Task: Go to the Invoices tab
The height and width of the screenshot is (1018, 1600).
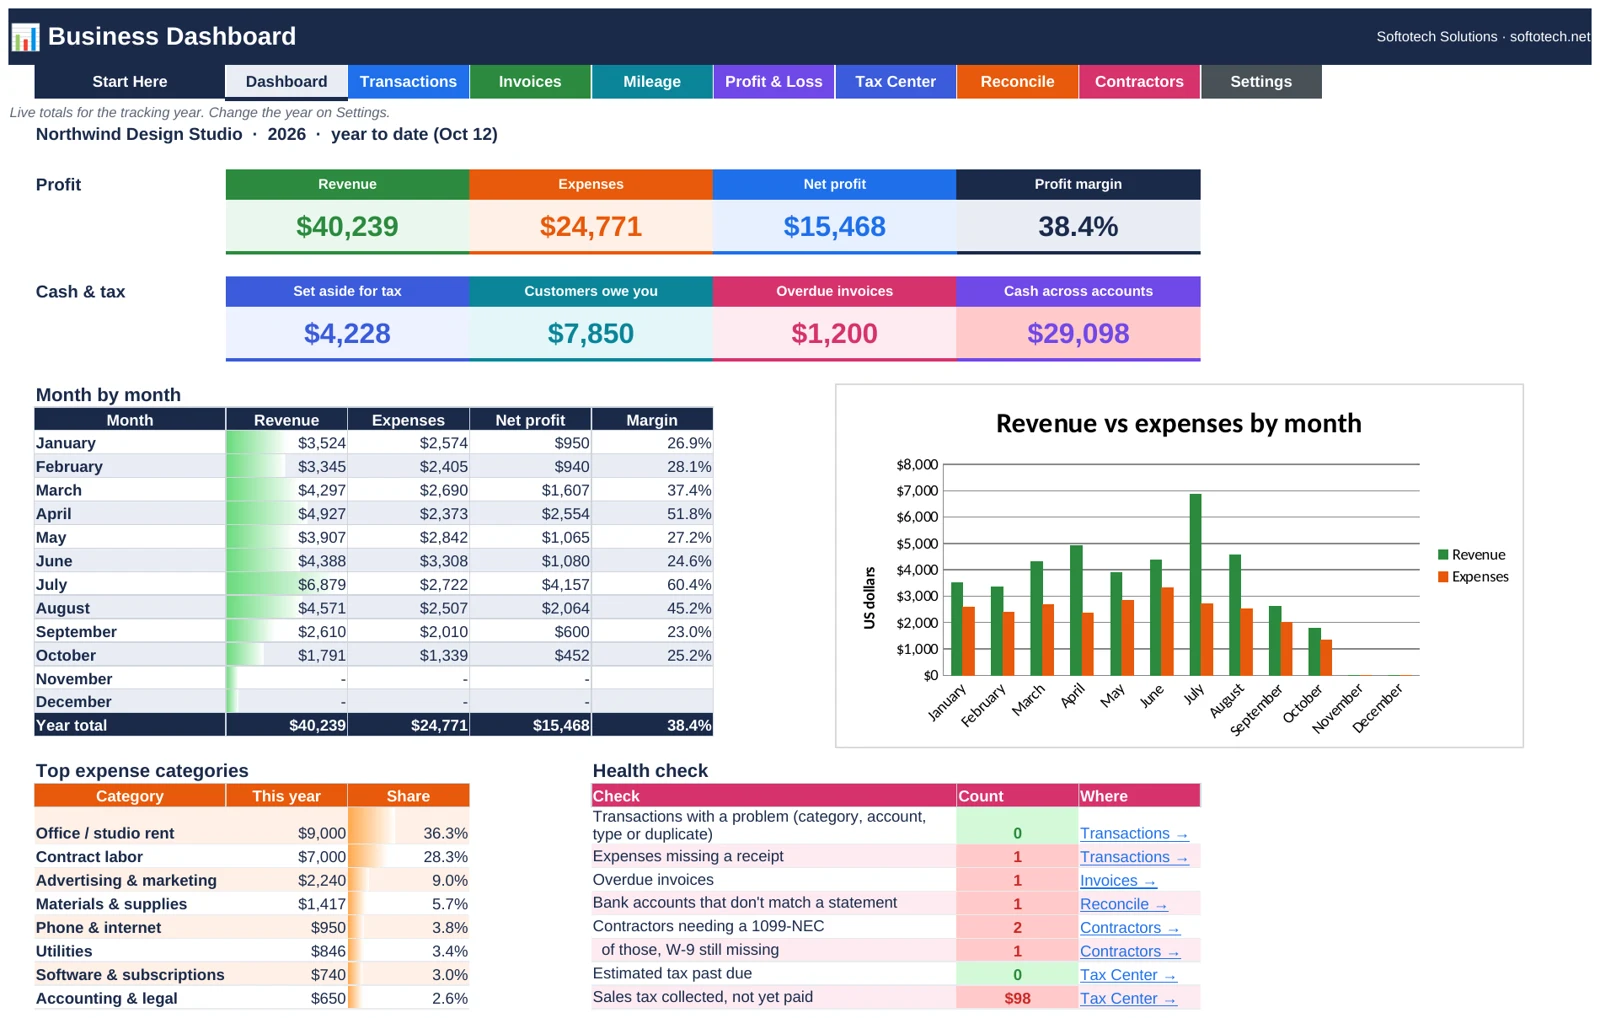Action: 530,82
